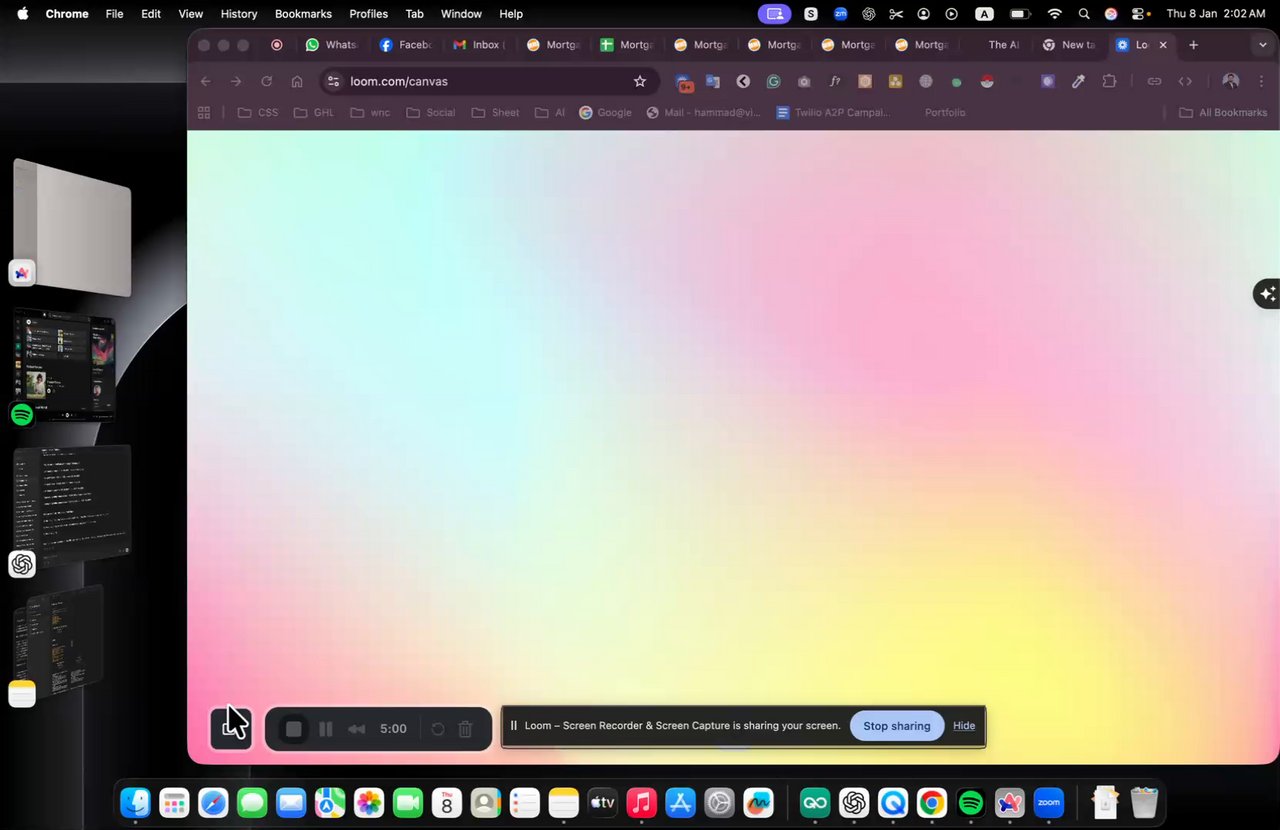Go back to the previous page
Screen dimensions: 1280x830
(206, 81)
